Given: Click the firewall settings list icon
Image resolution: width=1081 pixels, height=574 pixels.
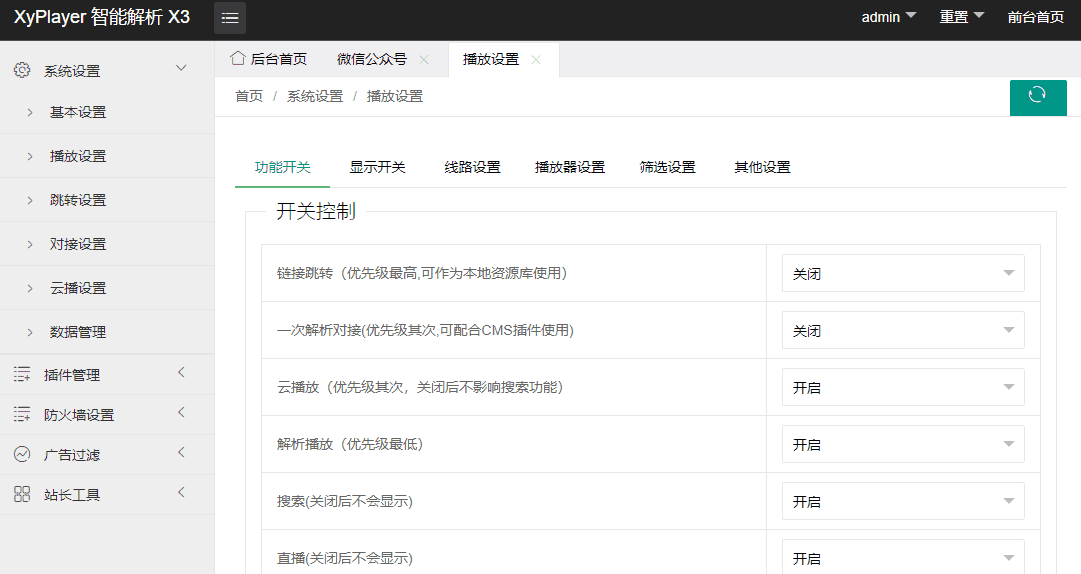Looking at the screenshot, I should pos(21,414).
